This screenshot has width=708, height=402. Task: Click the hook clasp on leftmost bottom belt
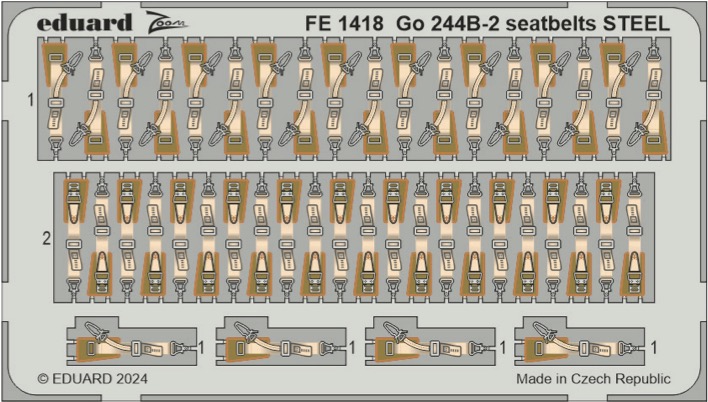point(97,331)
